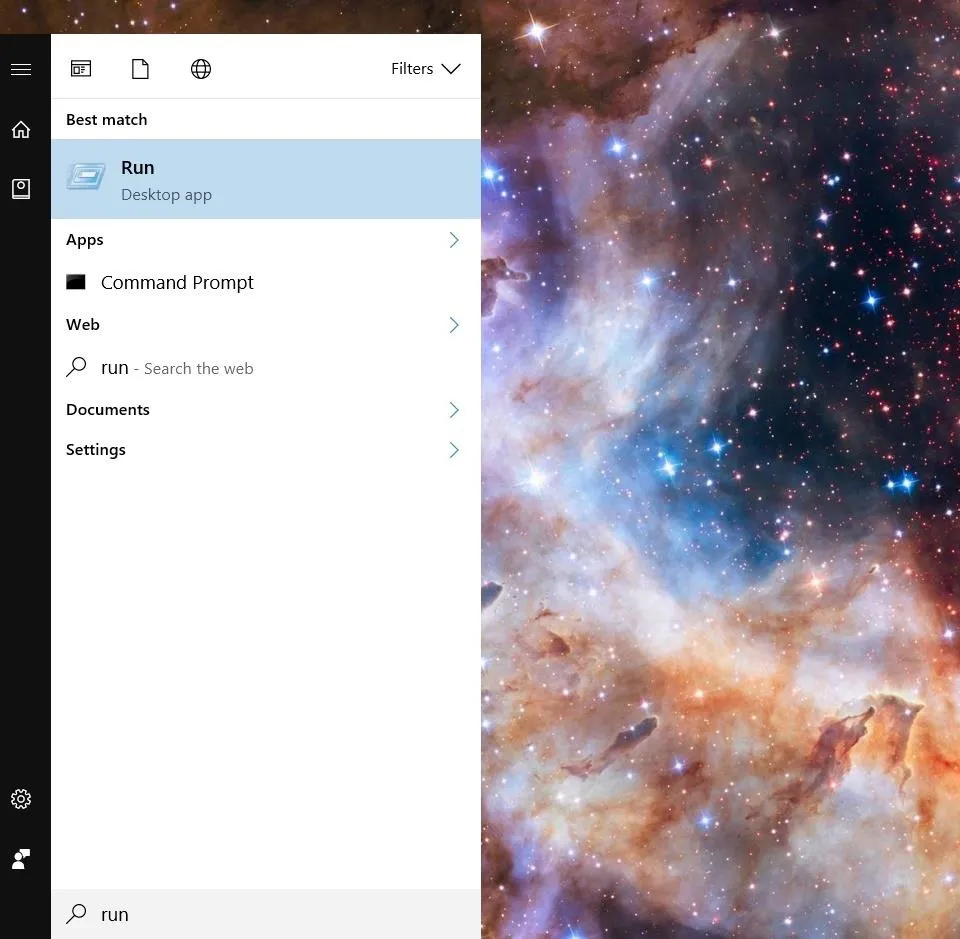
Task: Click the Settings category heading
Action: tap(96, 450)
